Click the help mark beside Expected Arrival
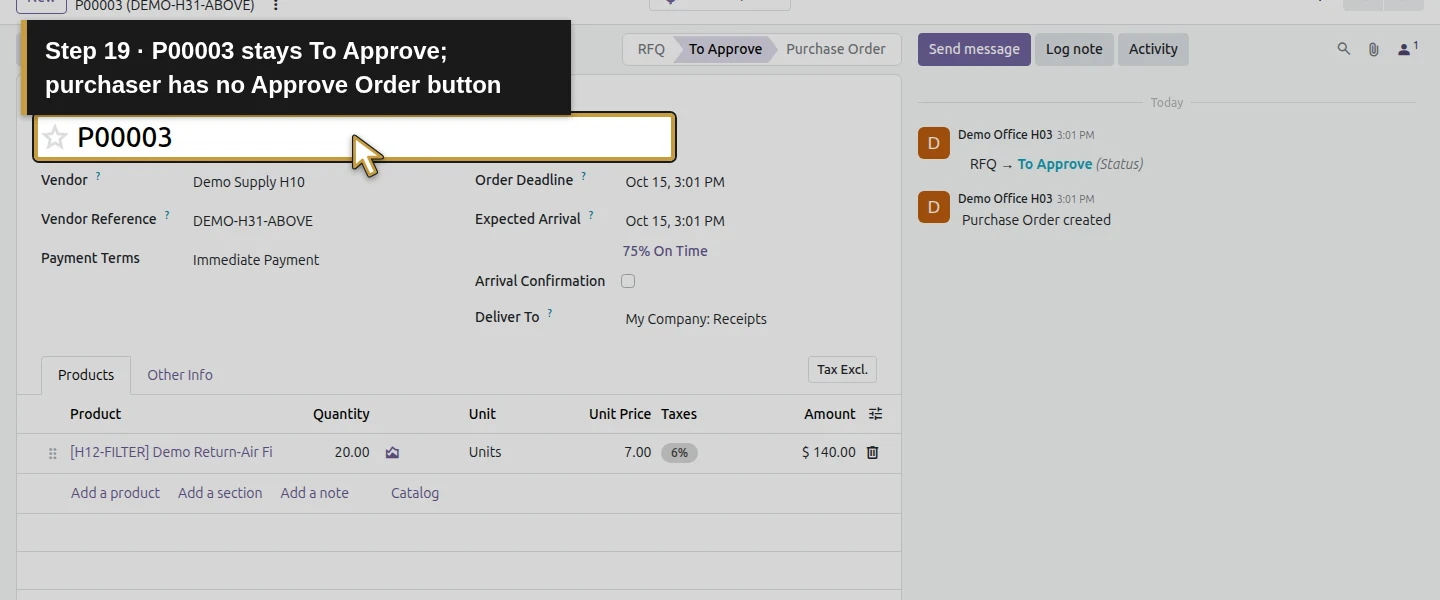 (x=591, y=215)
